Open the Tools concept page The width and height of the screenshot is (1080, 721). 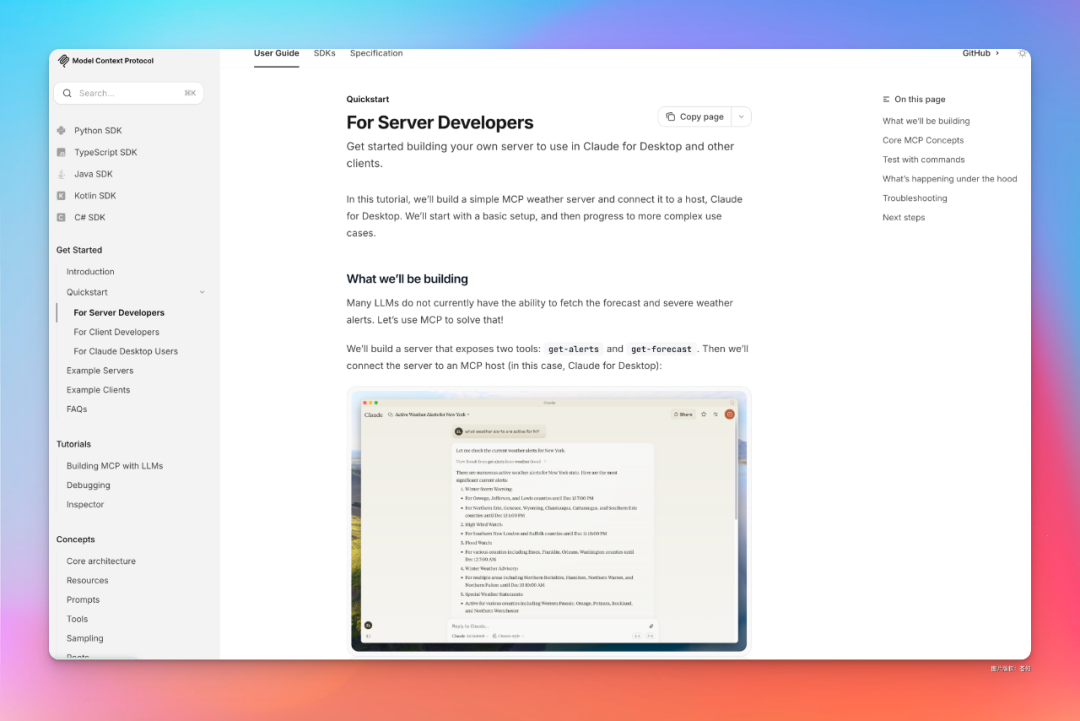(77, 619)
